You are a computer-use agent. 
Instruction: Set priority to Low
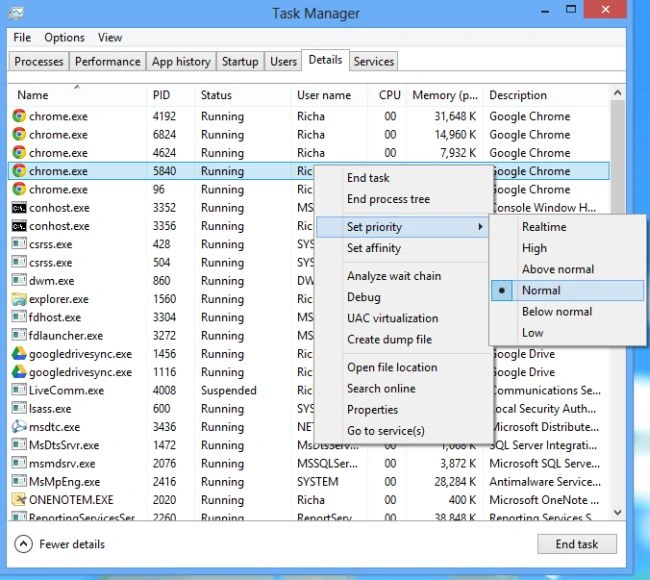point(567,332)
